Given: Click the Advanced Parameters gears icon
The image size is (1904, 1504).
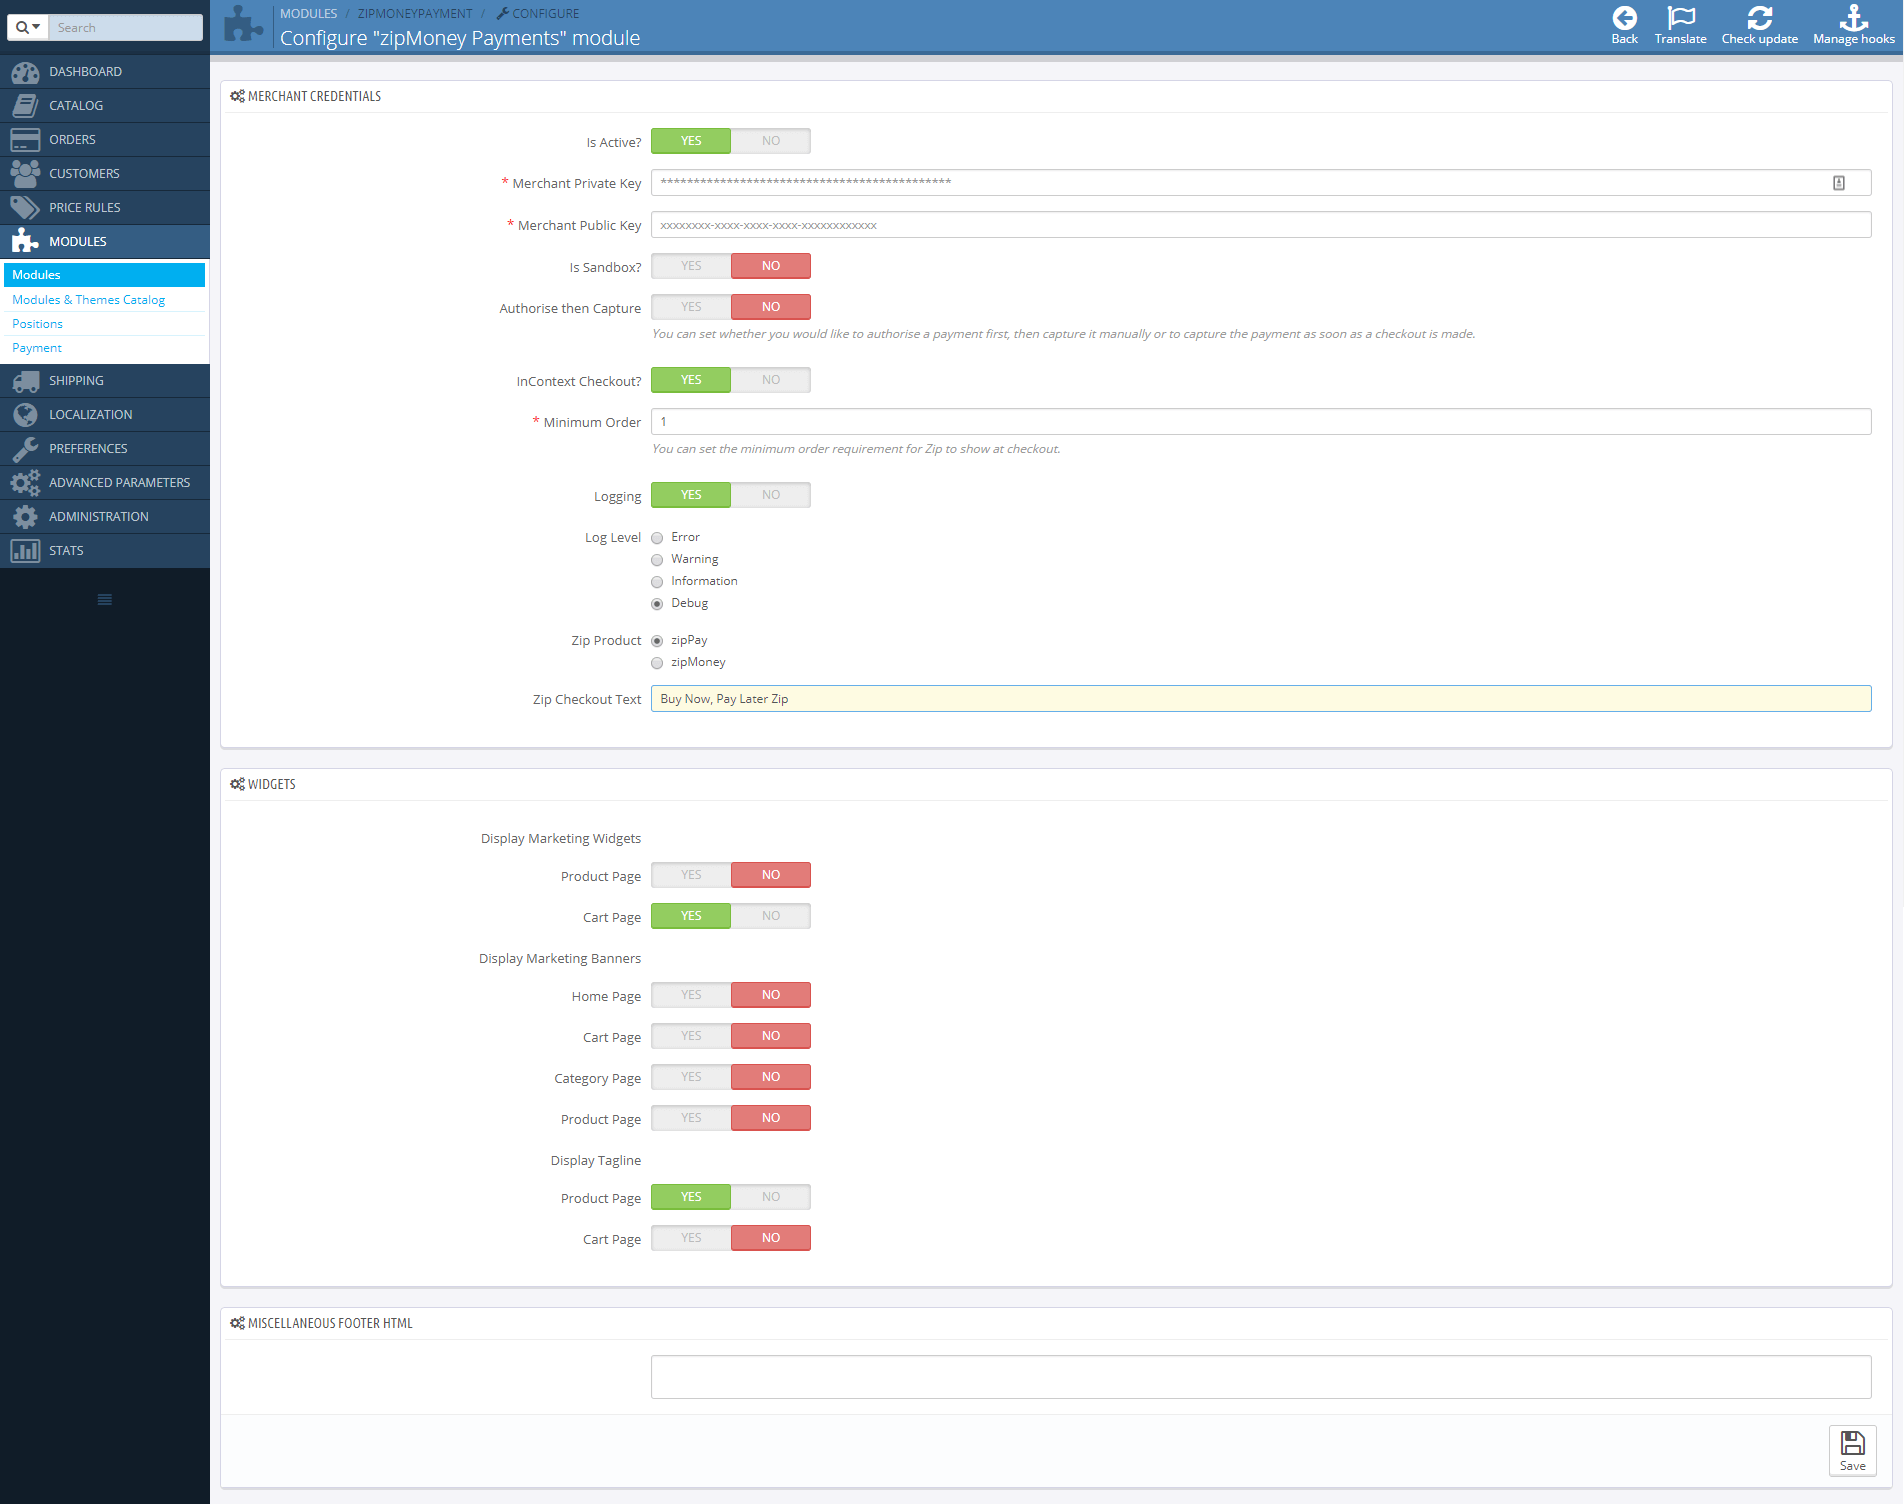Looking at the screenshot, I should click(x=25, y=483).
